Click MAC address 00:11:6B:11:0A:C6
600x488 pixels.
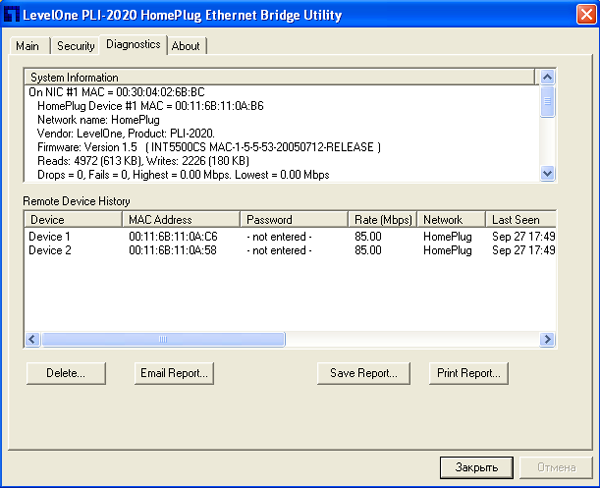pos(173,237)
